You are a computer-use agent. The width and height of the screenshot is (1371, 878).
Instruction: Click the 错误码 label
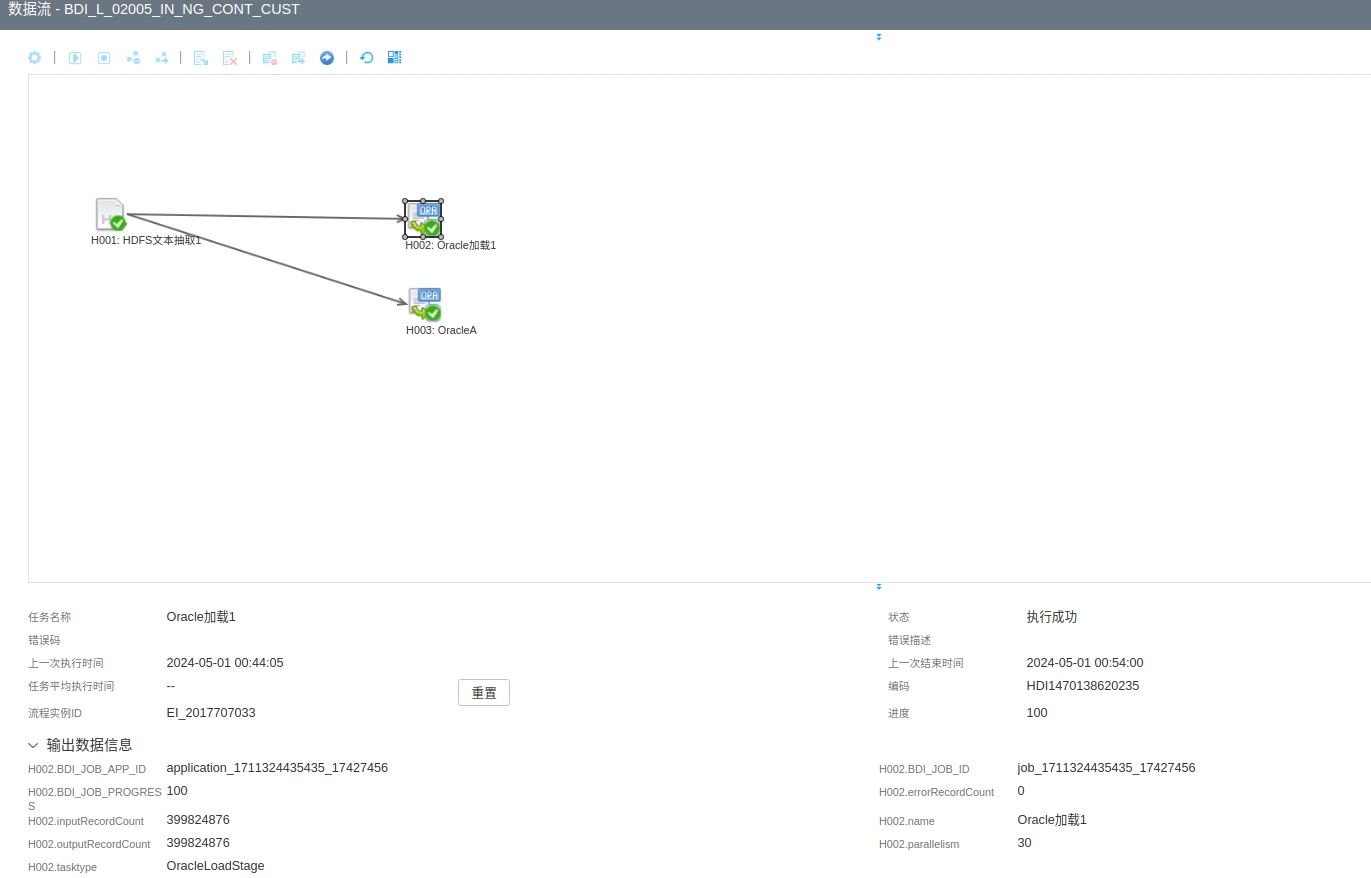click(x=44, y=641)
